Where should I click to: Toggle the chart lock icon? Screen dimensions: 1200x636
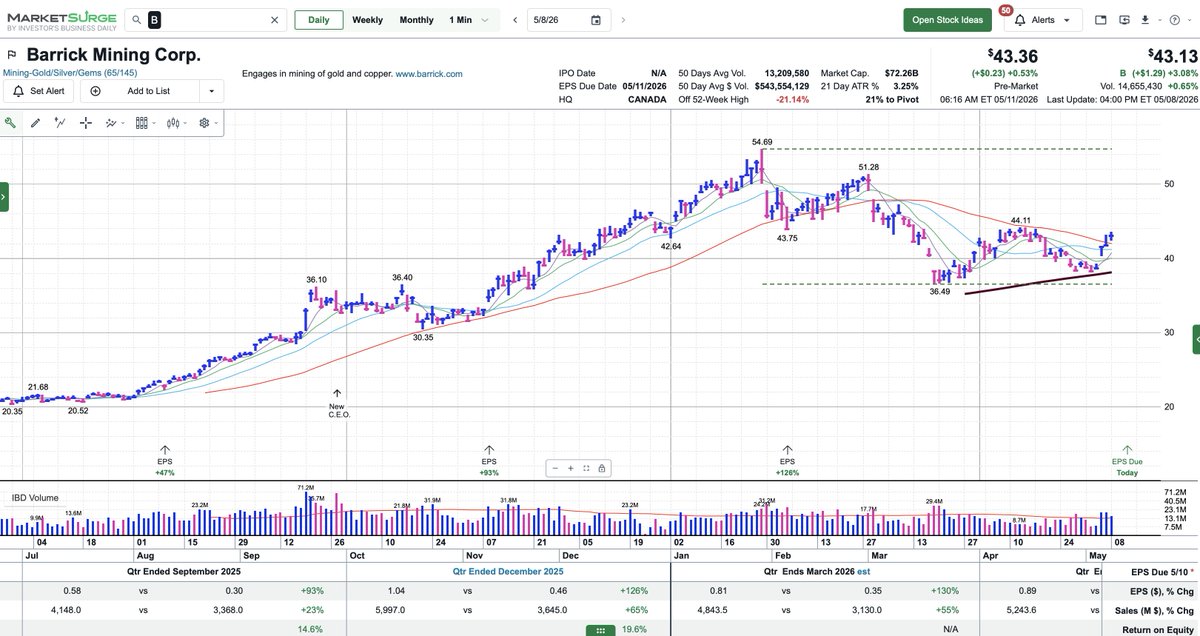pyautogui.click(x=601, y=468)
